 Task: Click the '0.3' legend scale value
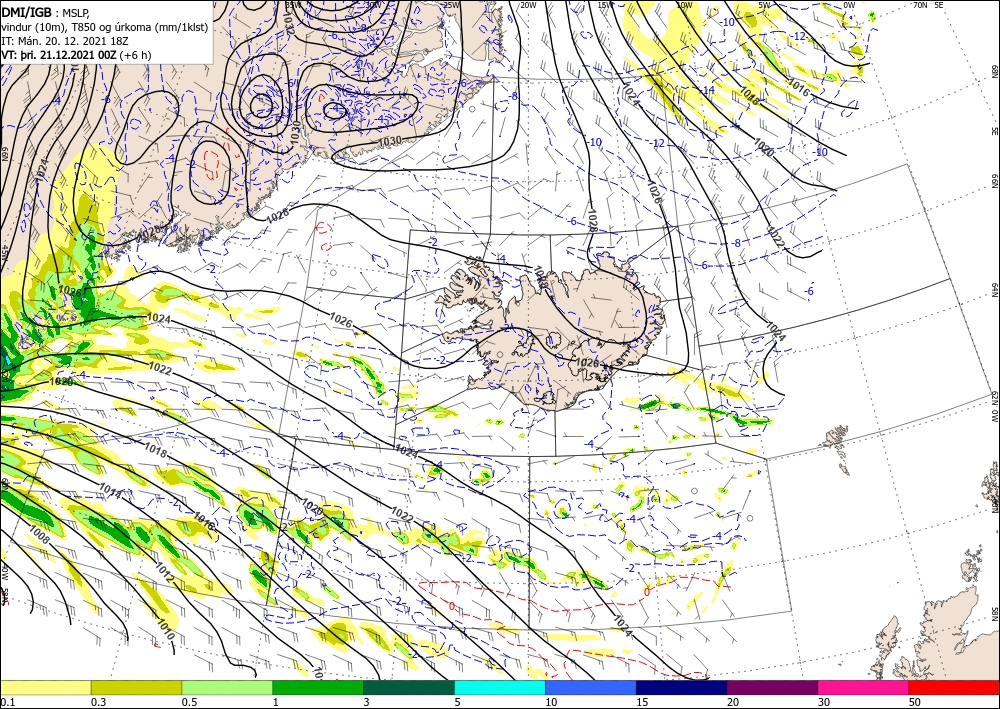98,702
